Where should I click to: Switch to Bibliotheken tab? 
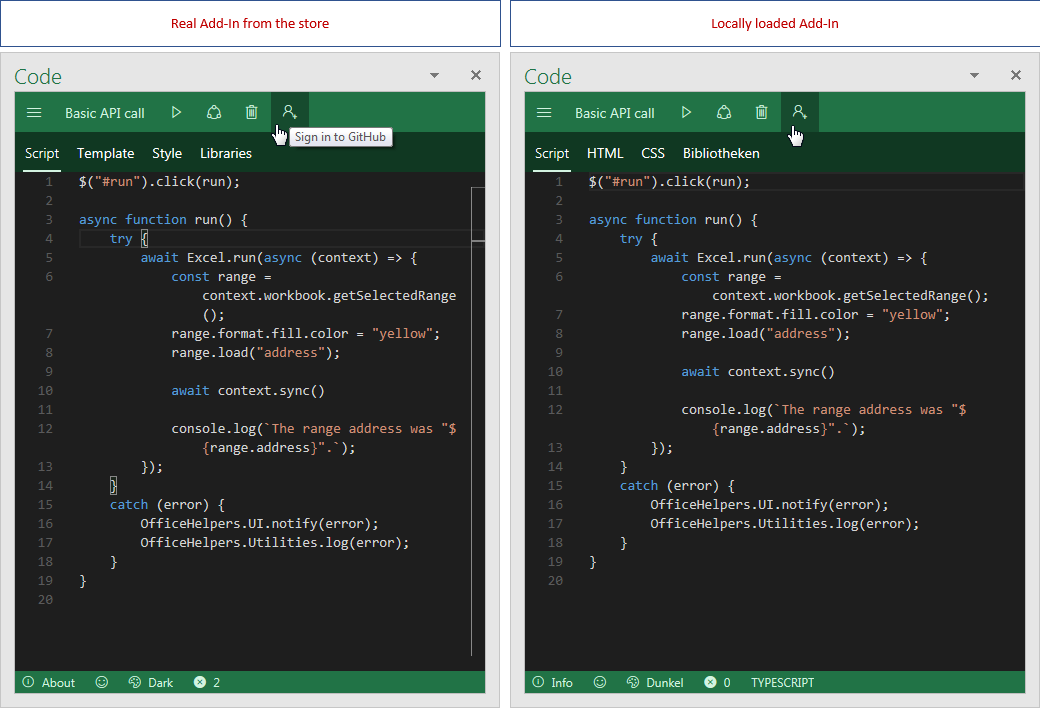pyautogui.click(x=721, y=153)
